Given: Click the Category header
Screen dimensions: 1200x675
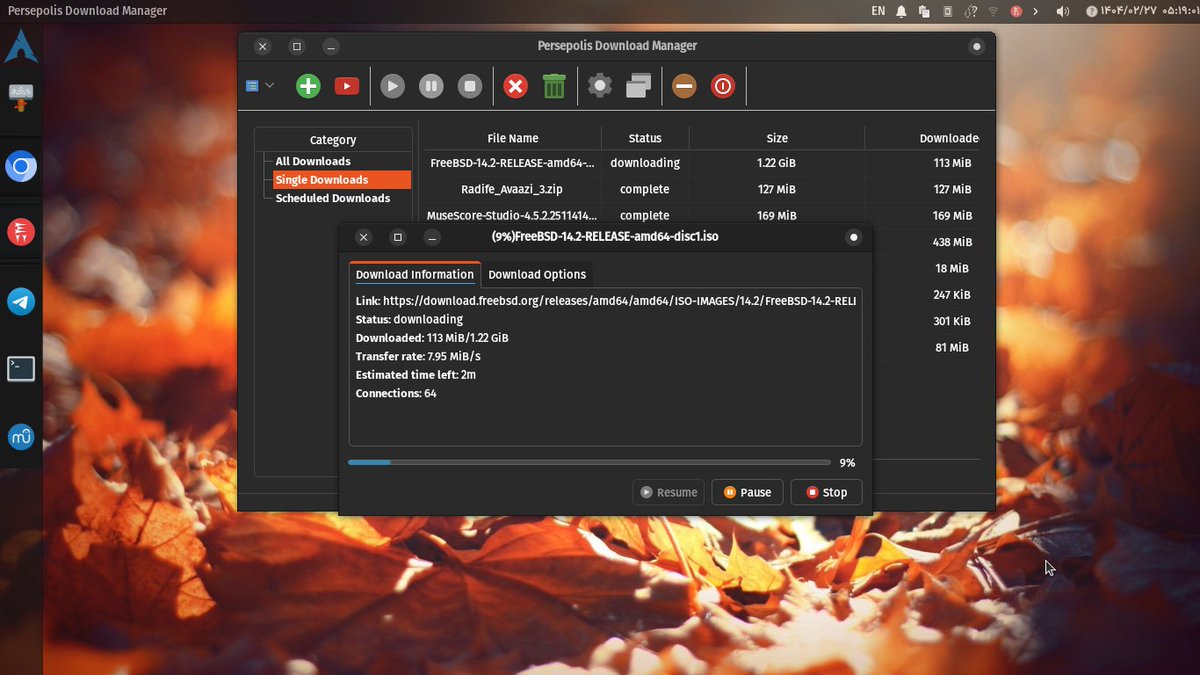Looking at the screenshot, I should 333,140.
